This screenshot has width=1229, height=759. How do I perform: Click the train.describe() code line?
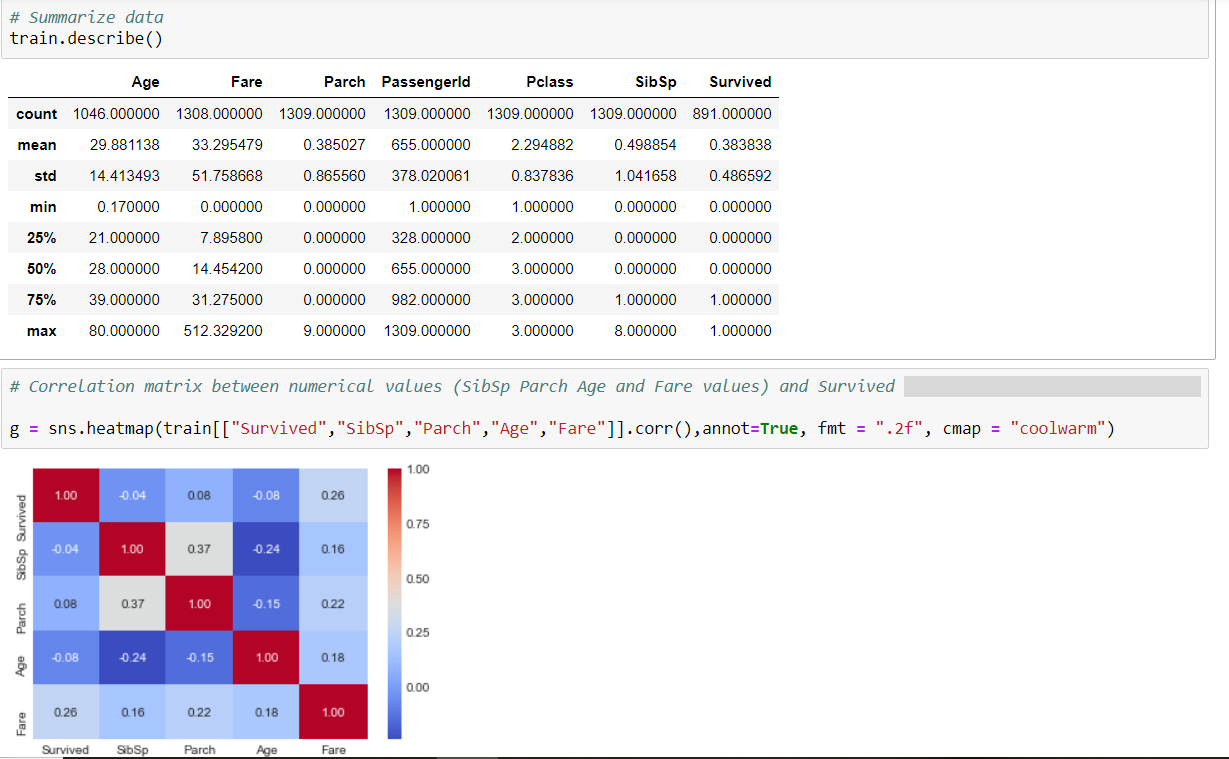(x=86, y=39)
